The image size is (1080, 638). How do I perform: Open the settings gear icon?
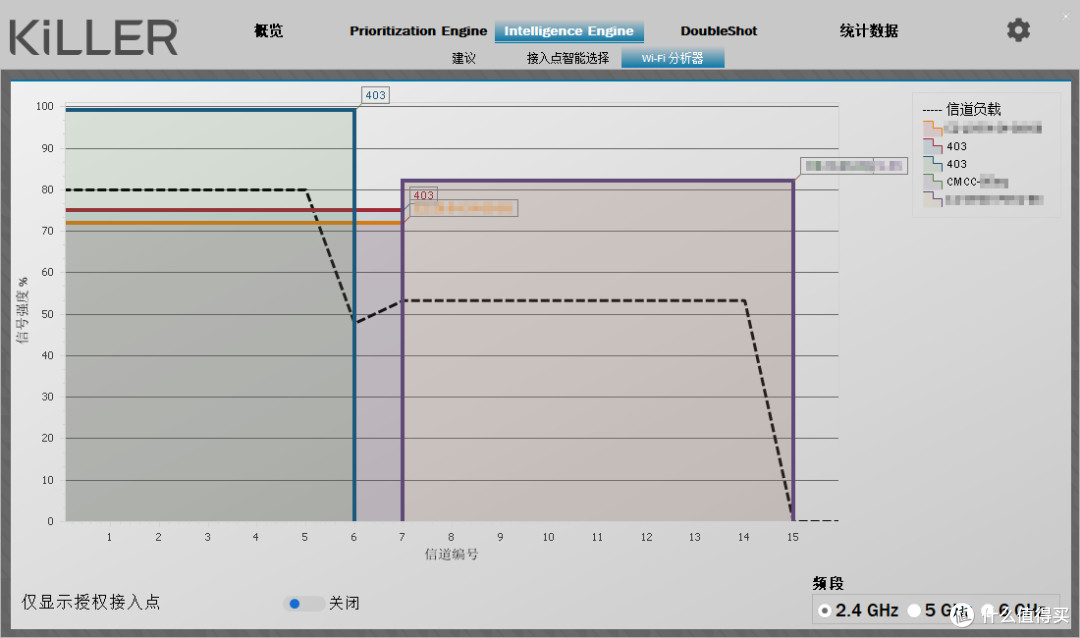[1018, 30]
